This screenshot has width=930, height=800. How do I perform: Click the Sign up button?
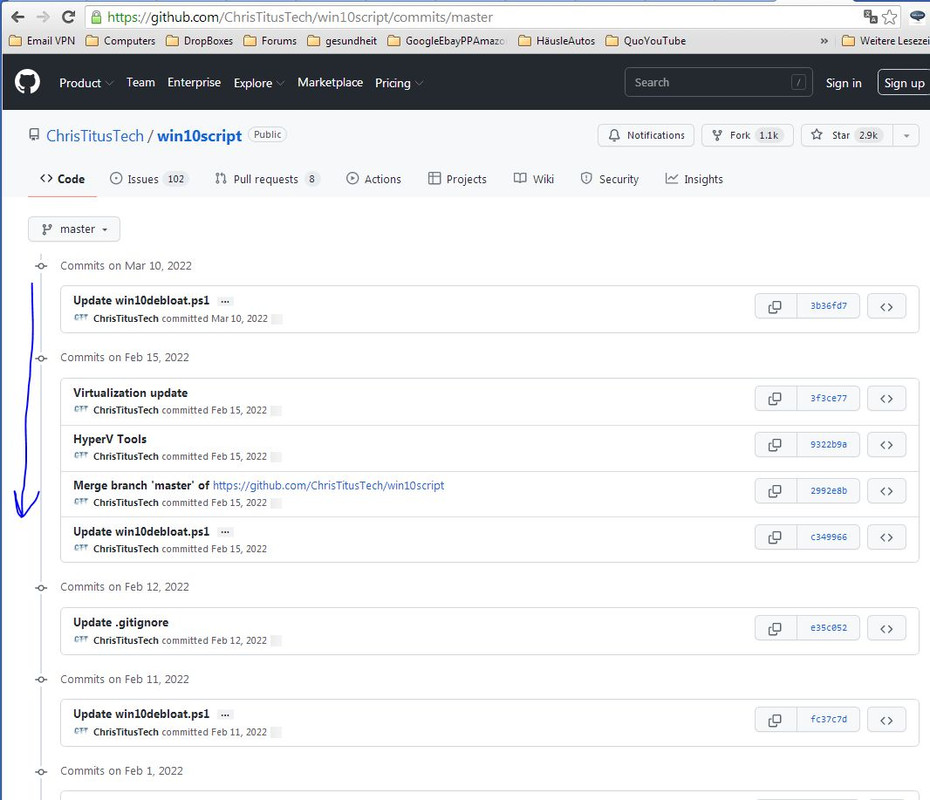tap(904, 83)
